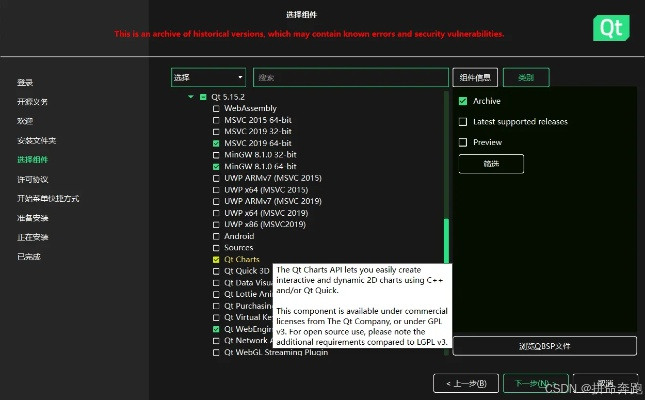Image resolution: width=645 pixels, height=400 pixels.
Task: Enable Qt WebGL Streaming Plugin checkbox
Action: tap(216, 352)
